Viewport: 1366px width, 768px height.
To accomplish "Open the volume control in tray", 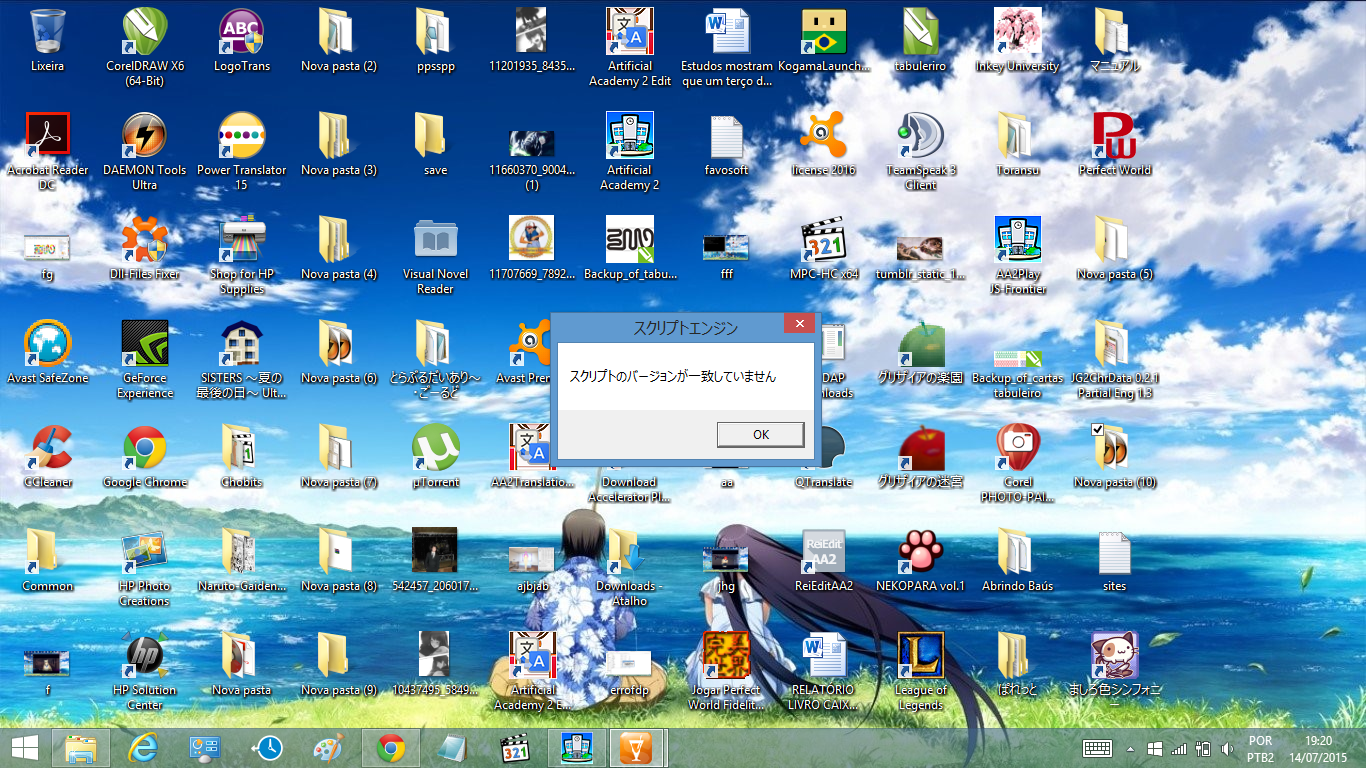I will pos(1228,748).
